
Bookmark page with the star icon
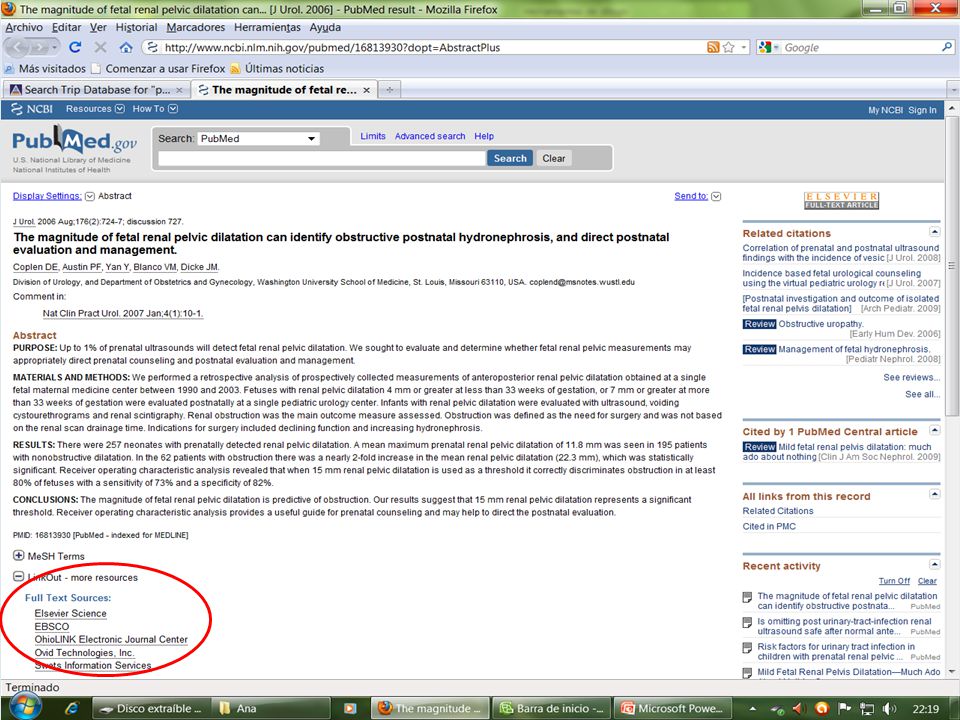(x=729, y=47)
